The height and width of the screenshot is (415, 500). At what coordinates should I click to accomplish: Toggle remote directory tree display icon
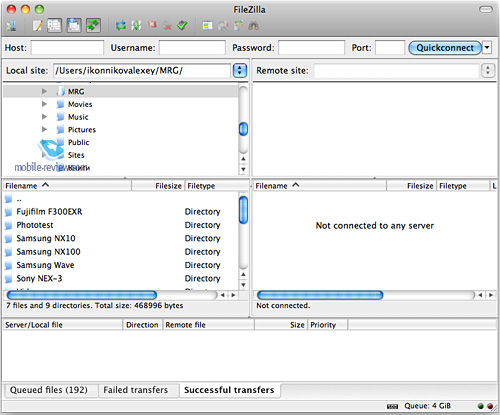pos(74,26)
